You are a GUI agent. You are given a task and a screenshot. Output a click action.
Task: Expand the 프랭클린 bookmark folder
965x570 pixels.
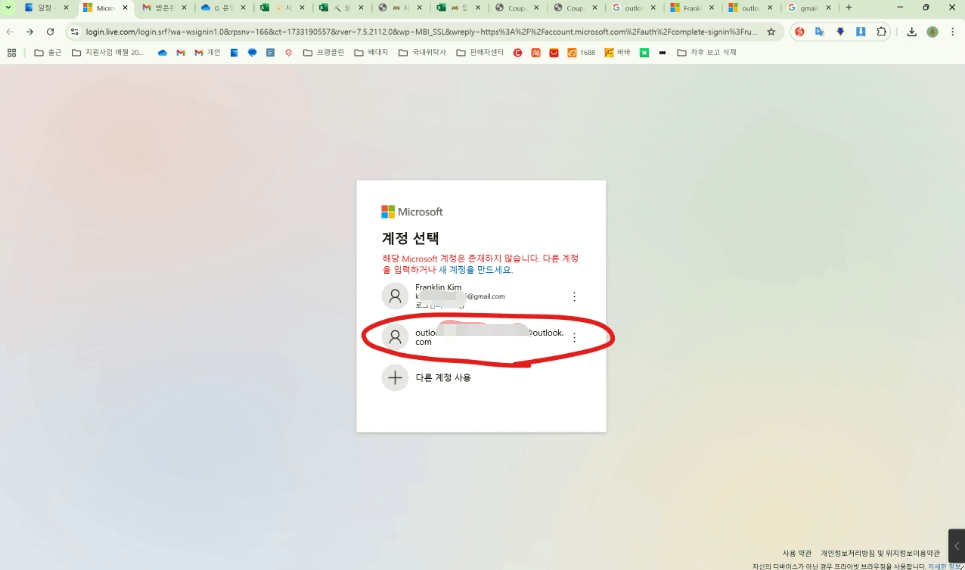click(x=324, y=53)
